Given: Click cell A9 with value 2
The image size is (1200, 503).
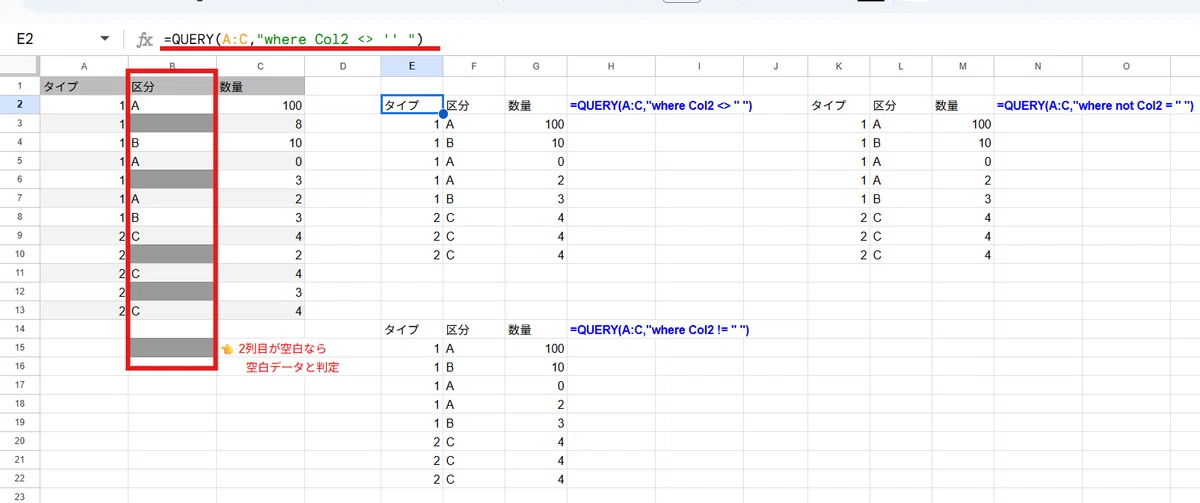Looking at the screenshot, I should [x=84, y=235].
